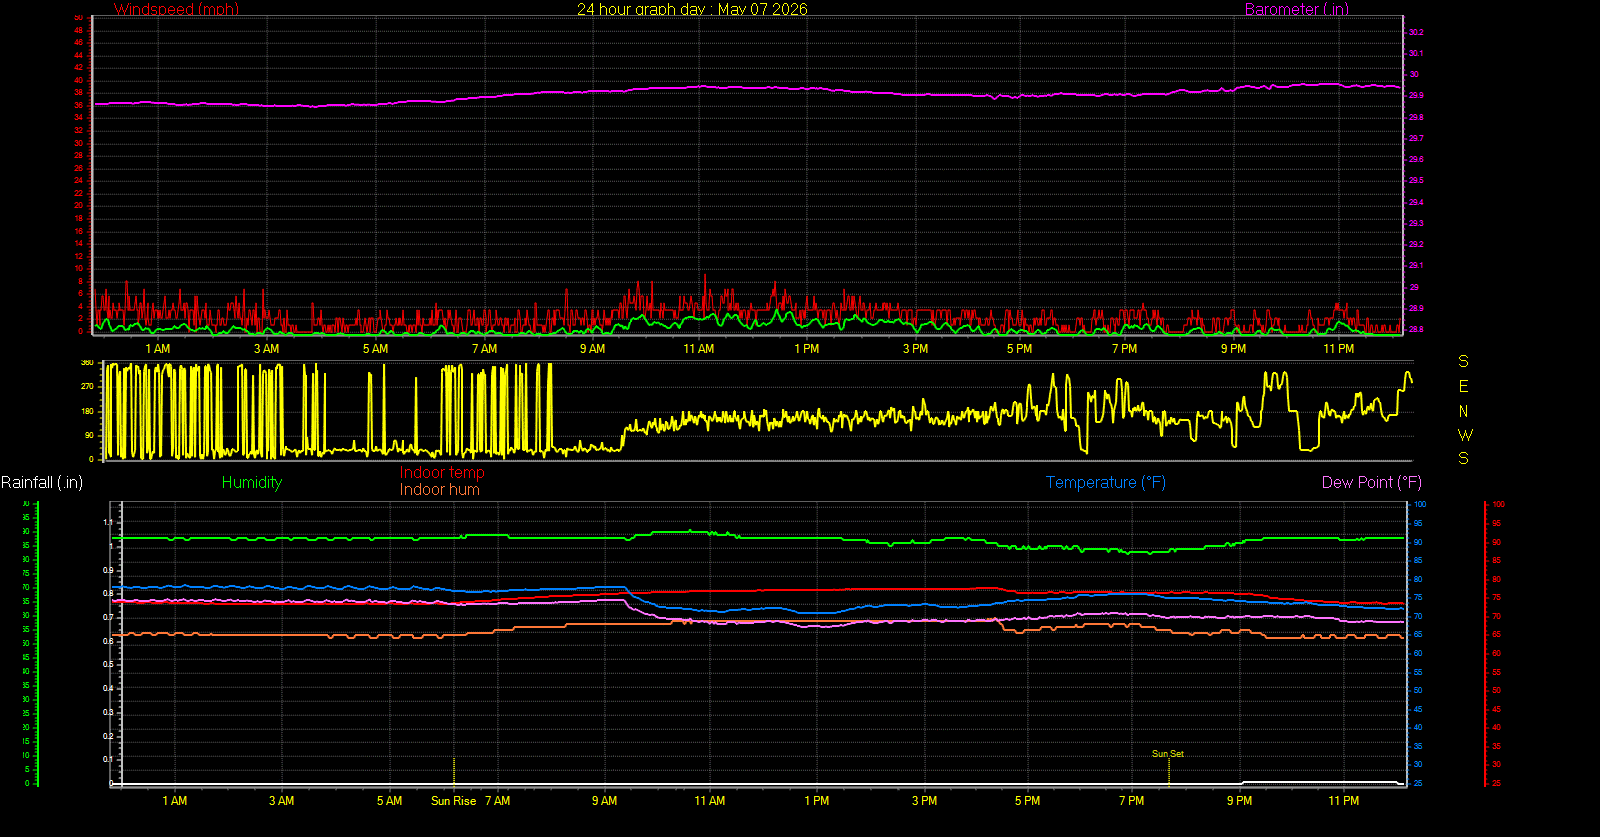Select the green 'Humidity' legend label
The height and width of the screenshot is (837, 1600).
coord(252,482)
